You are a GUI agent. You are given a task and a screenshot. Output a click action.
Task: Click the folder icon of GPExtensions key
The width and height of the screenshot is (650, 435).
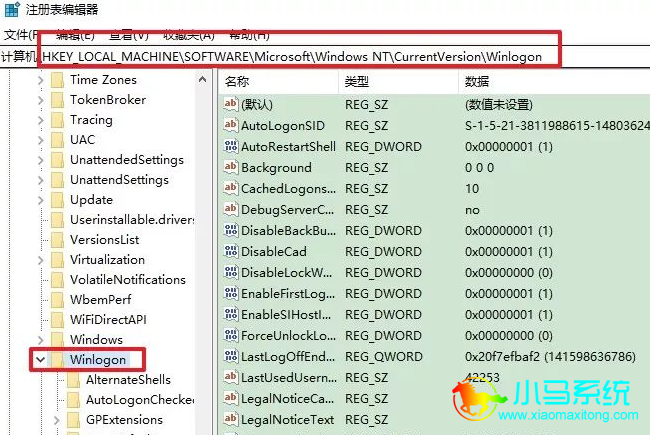(73, 419)
